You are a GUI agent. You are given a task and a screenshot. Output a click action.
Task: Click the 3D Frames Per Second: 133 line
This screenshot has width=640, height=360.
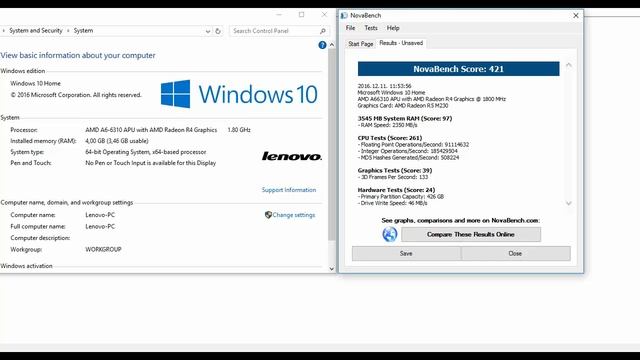pyautogui.click(x=393, y=177)
